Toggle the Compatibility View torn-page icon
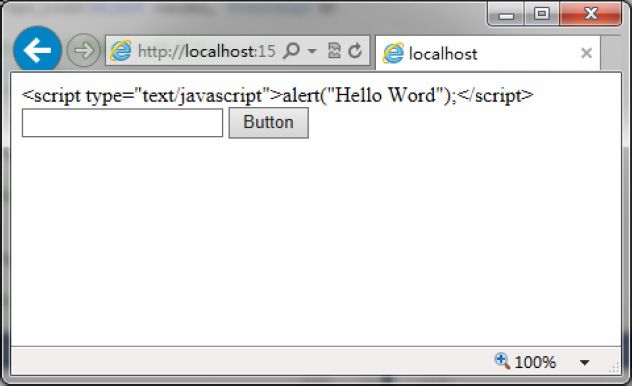The height and width of the screenshot is (386, 632). click(x=334, y=51)
